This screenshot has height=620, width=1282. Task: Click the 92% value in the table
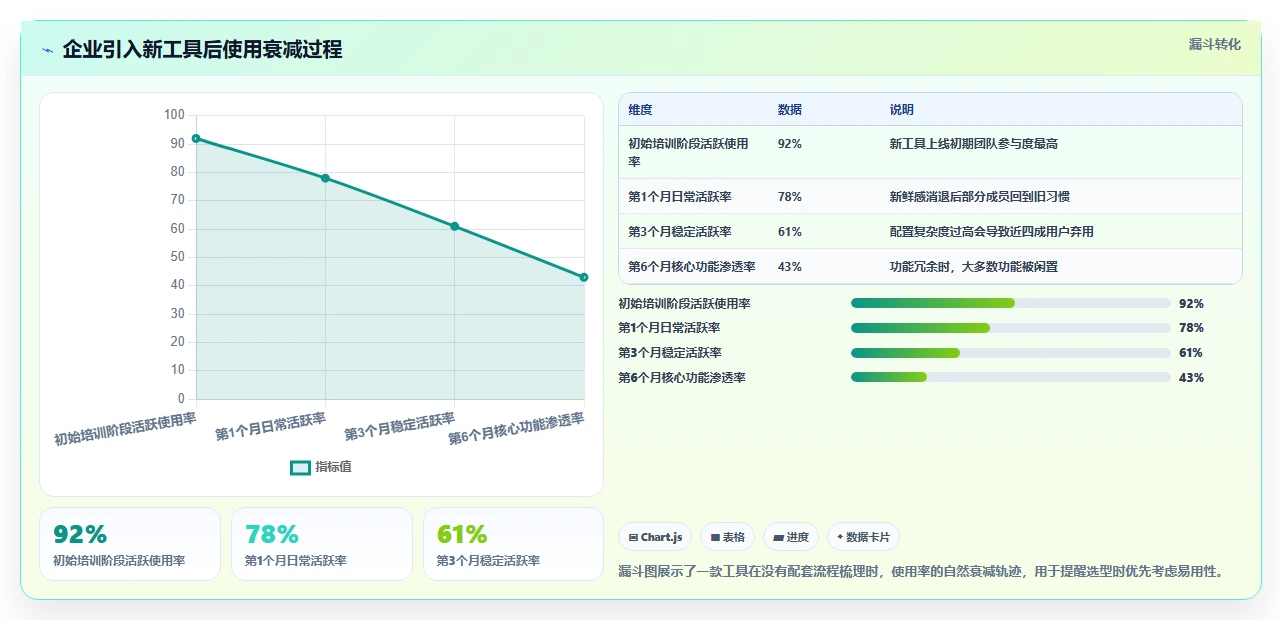pyautogui.click(x=790, y=144)
